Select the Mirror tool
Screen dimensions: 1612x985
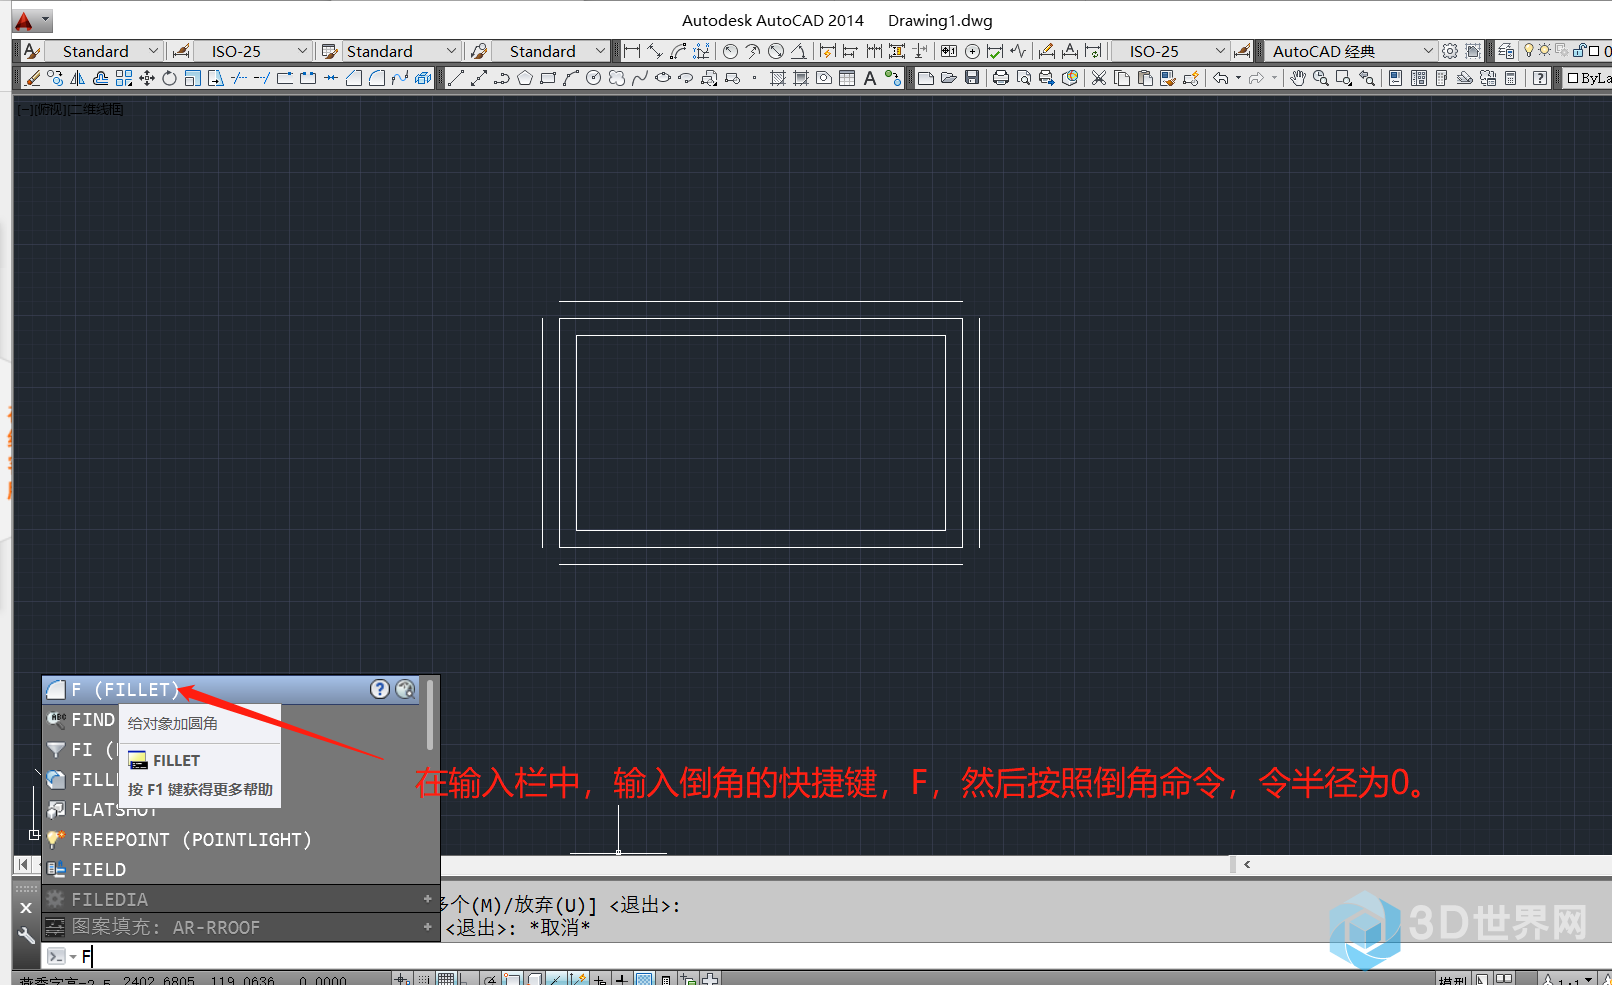pyautogui.click(x=78, y=78)
